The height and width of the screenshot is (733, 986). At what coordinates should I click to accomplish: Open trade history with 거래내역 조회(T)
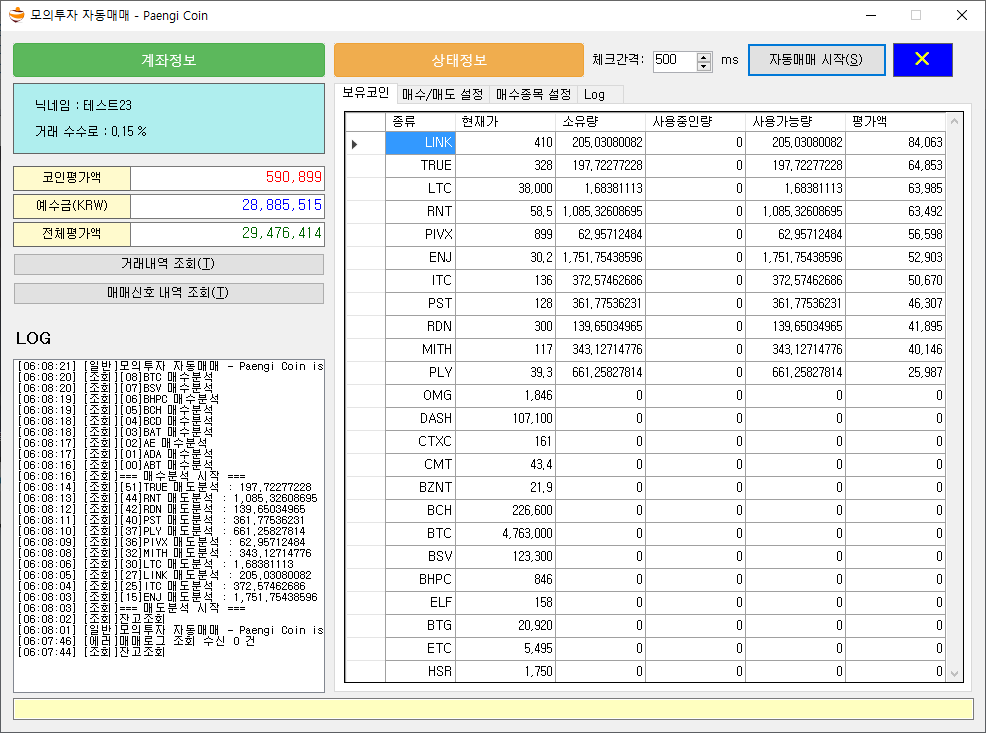click(x=169, y=264)
